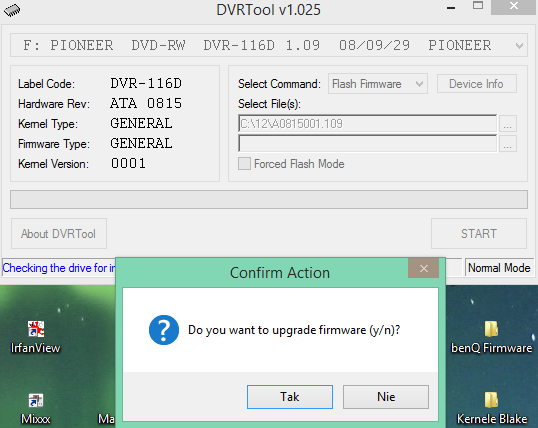Click the first file path field
This screenshot has height=428, width=538.
[367, 124]
